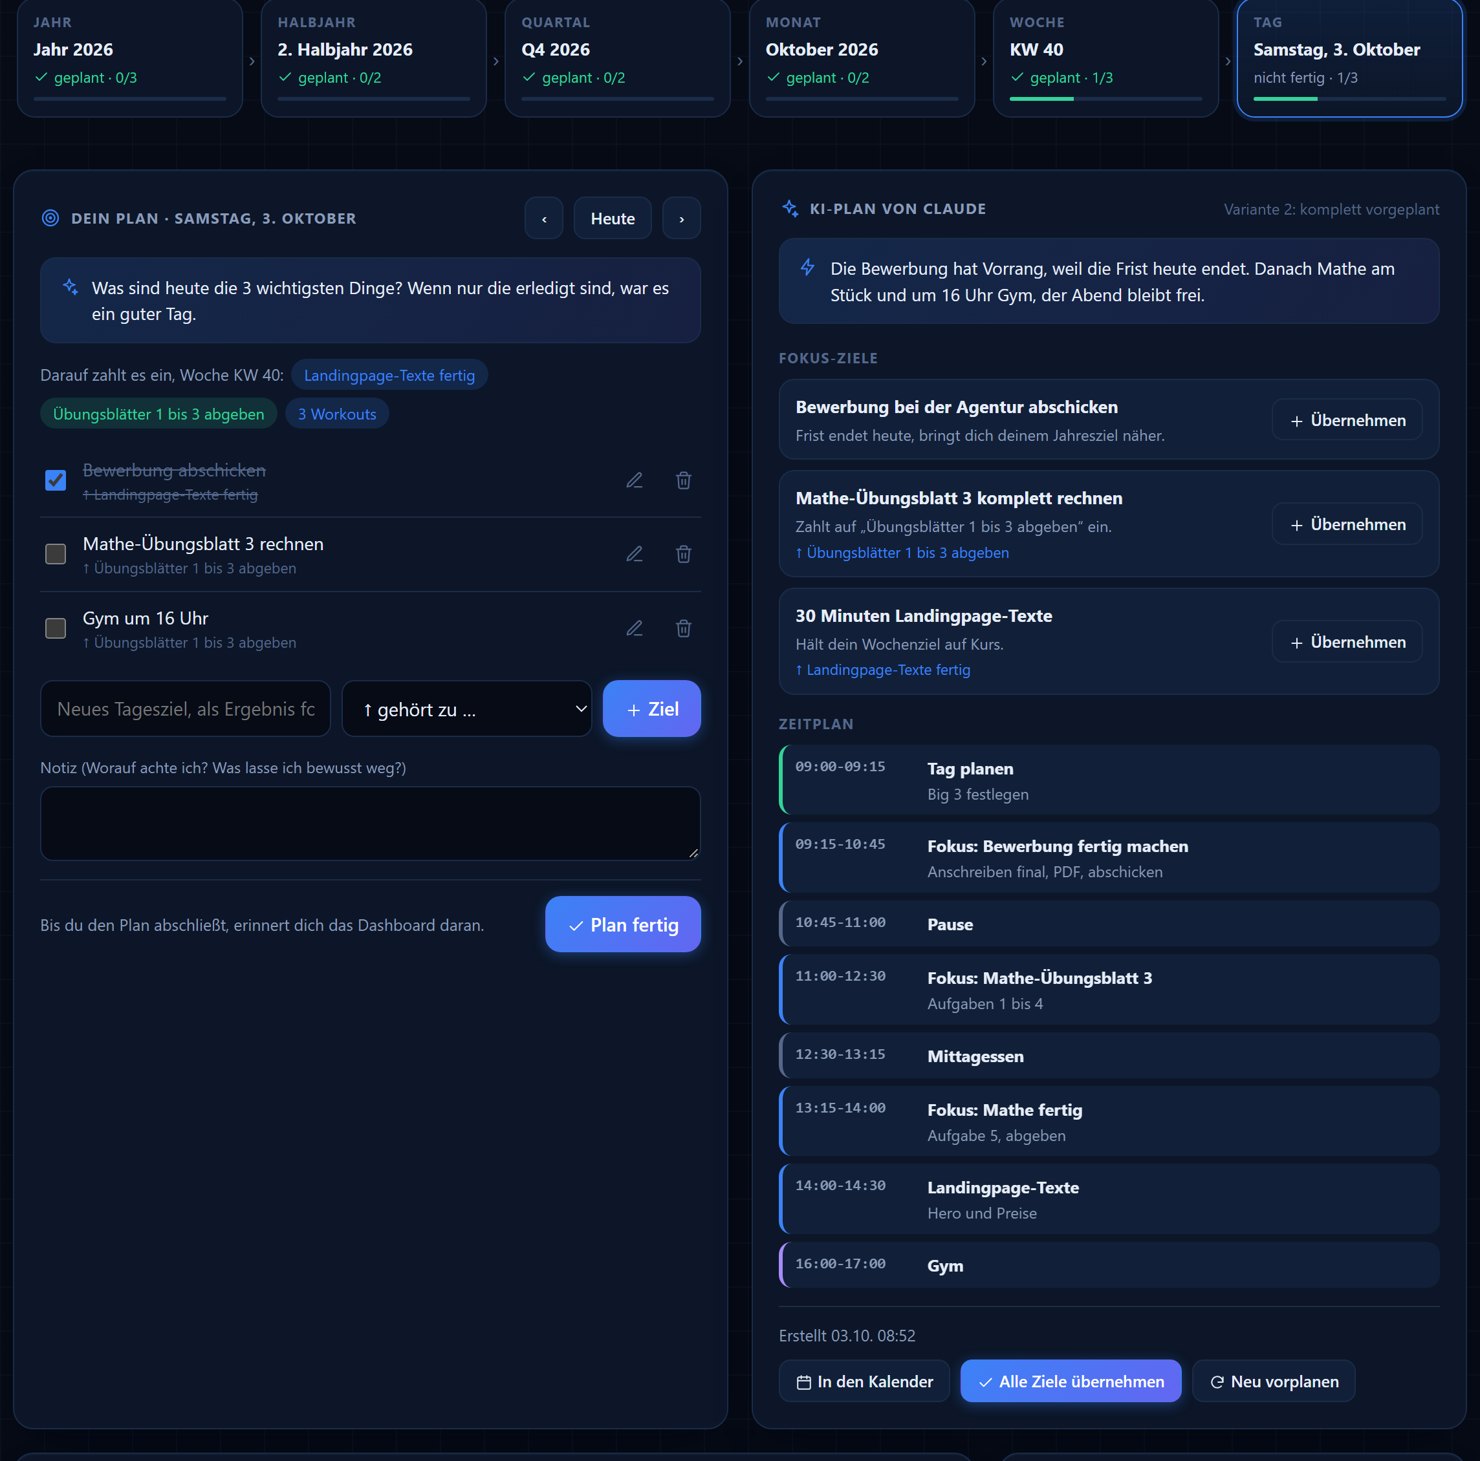The image size is (1480, 1461).
Task: Go to the next day
Action: pyautogui.click(x=682, y=218)
